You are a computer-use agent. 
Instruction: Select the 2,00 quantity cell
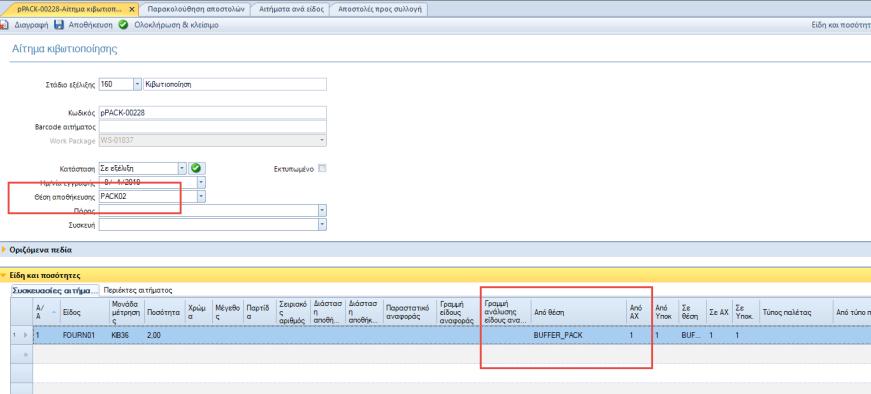point(164,336)
